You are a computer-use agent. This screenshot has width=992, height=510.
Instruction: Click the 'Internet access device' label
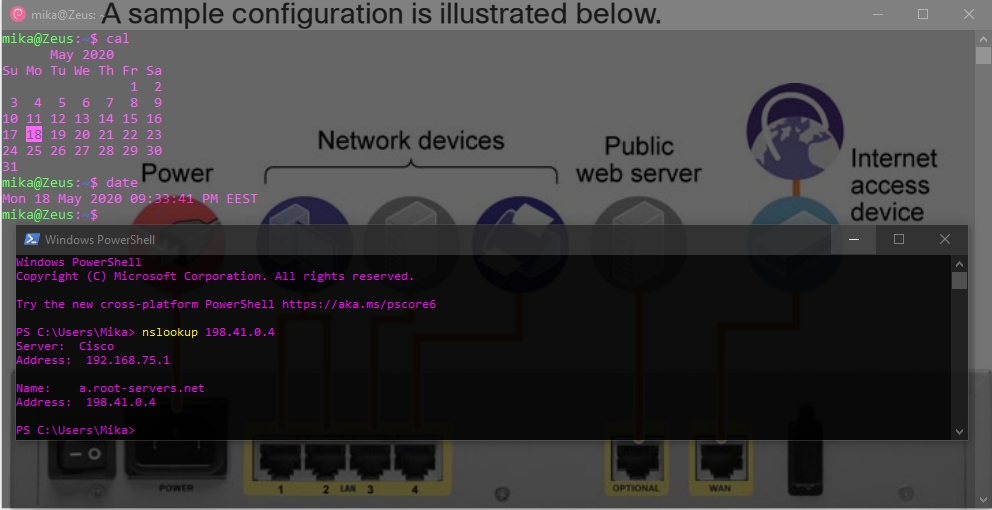893,185
